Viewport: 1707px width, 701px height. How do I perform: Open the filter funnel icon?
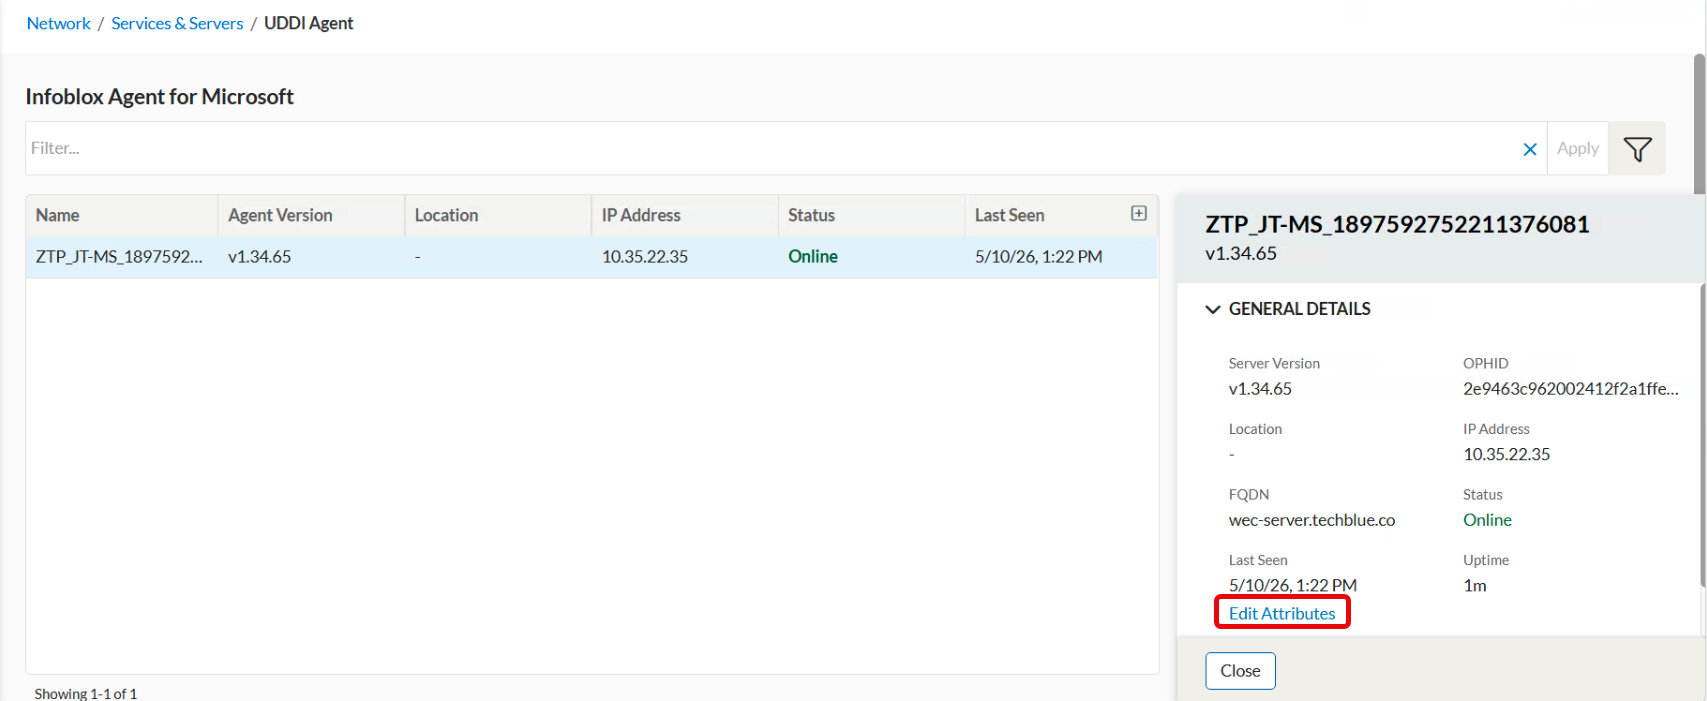[x=1637, y=149]
